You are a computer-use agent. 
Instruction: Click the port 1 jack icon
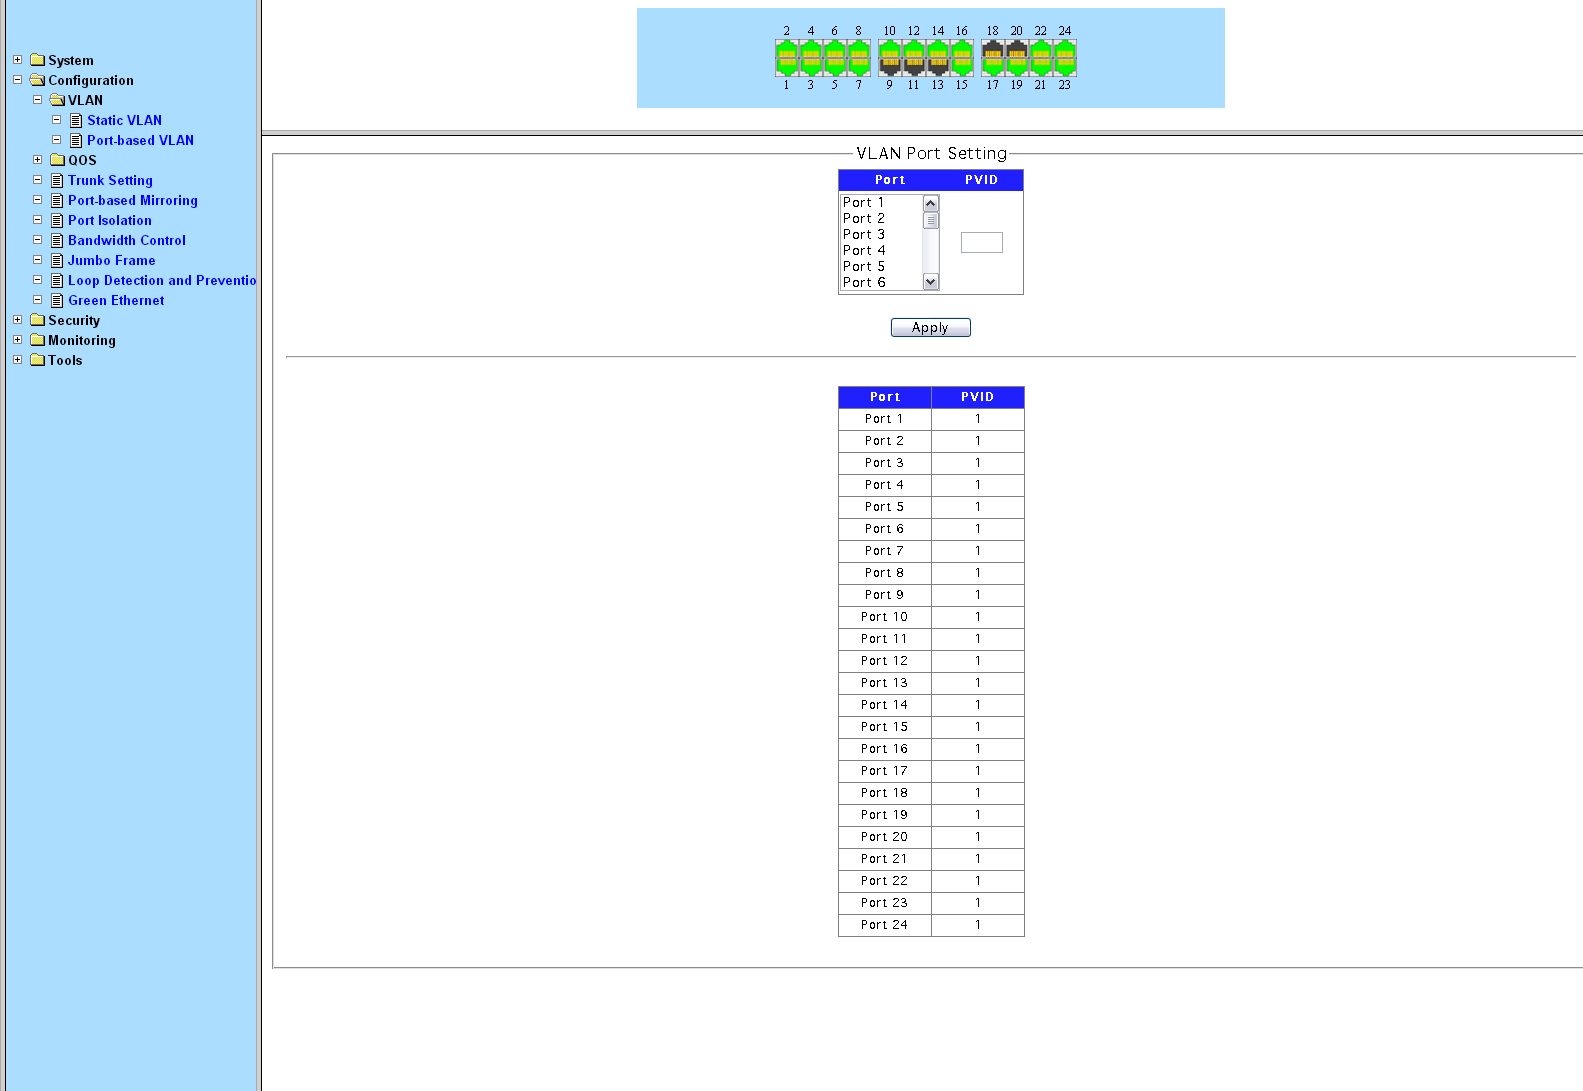pyautogui.click(x=786, y=66)
